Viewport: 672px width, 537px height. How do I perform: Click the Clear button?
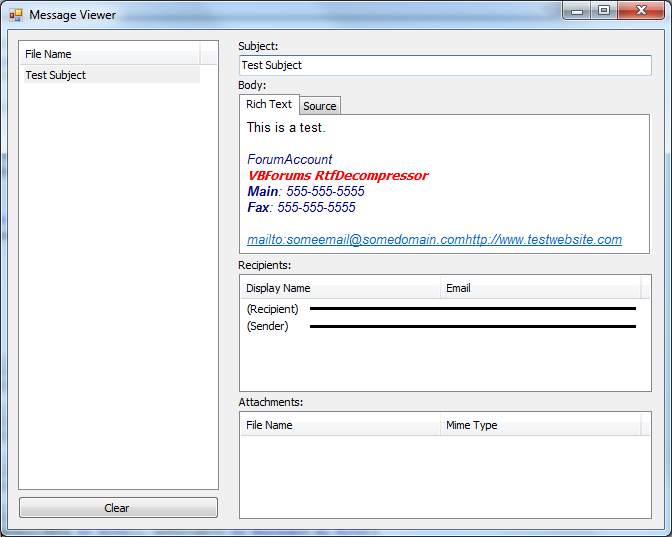[x=118, y=508]
